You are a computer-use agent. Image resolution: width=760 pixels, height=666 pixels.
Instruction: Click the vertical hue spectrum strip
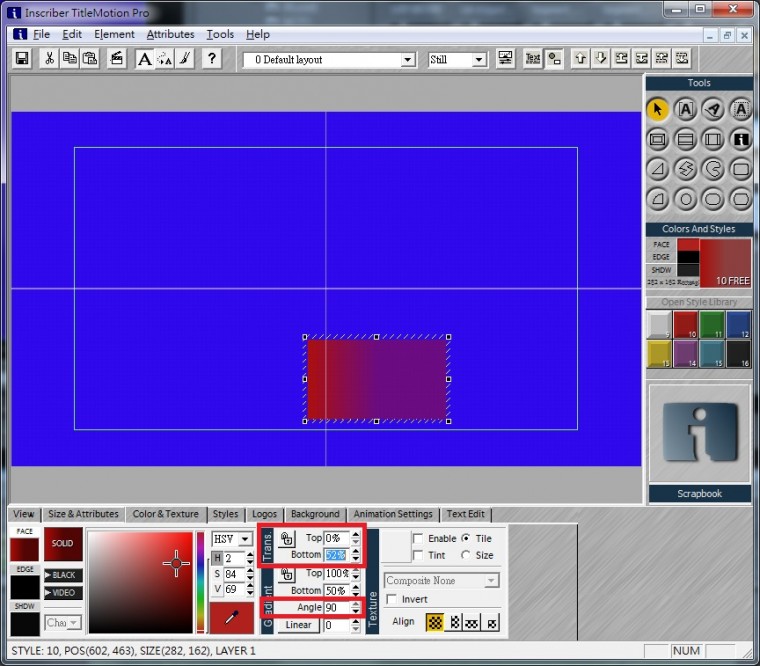pyautogui.click(x=200, y=582)
